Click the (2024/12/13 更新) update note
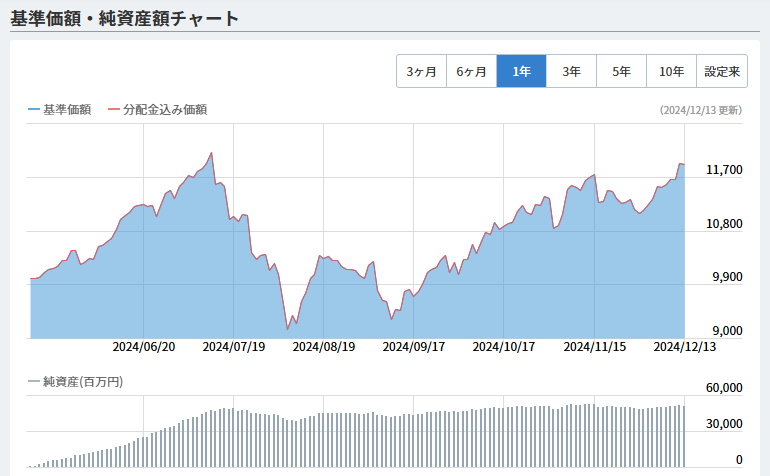 (x=701, y=110)
